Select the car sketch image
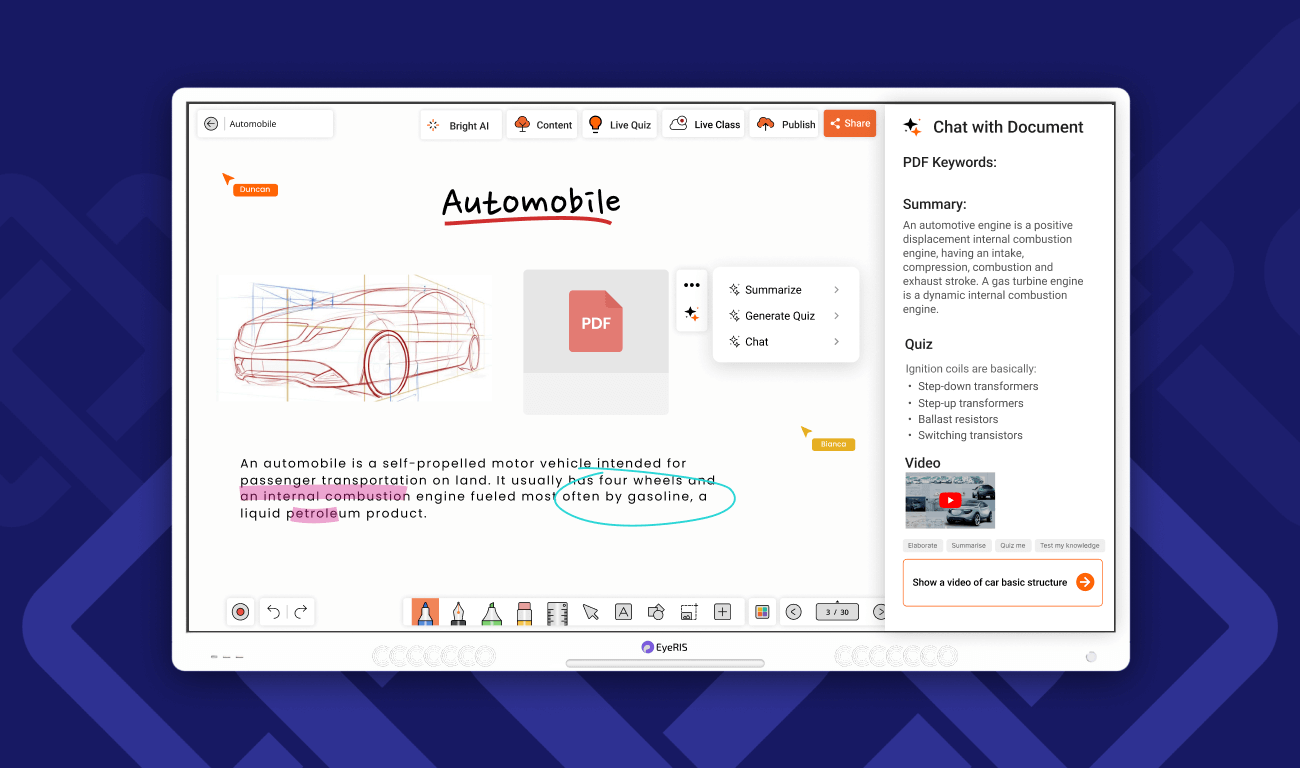The image size is (1300, 768). [x=356, y=339]
